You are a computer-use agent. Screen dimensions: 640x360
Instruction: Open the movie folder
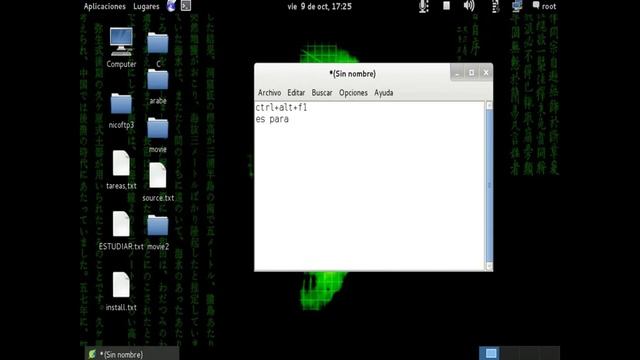pos(158,128)
